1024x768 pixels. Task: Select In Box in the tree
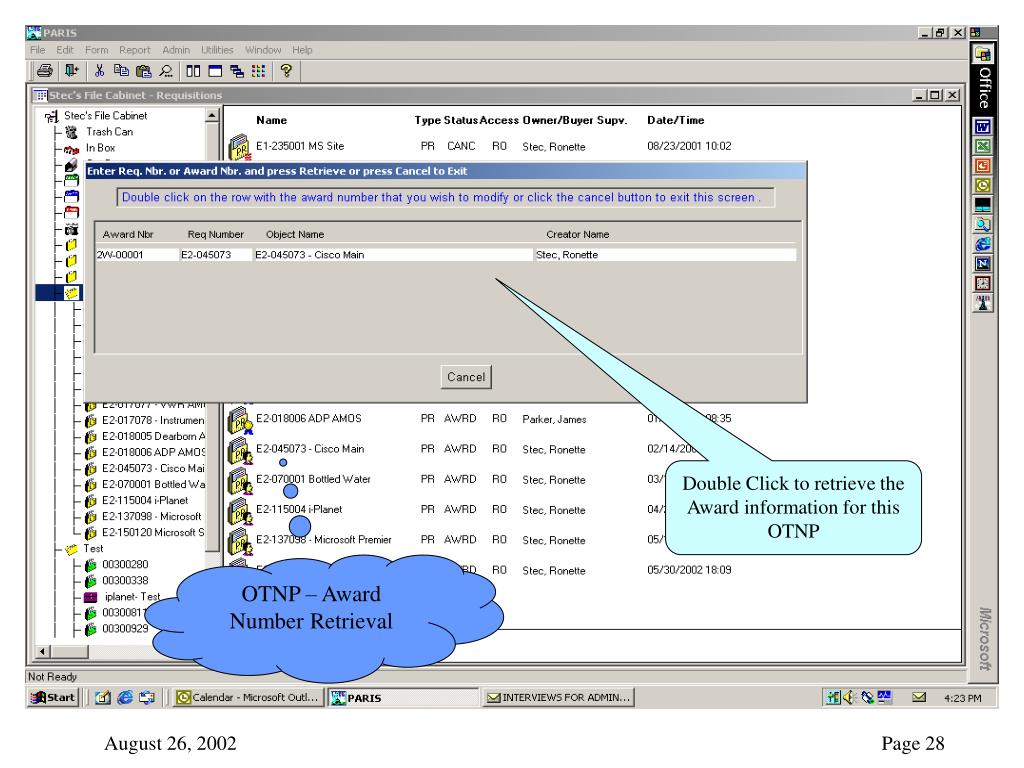click(x=101, y=148)
